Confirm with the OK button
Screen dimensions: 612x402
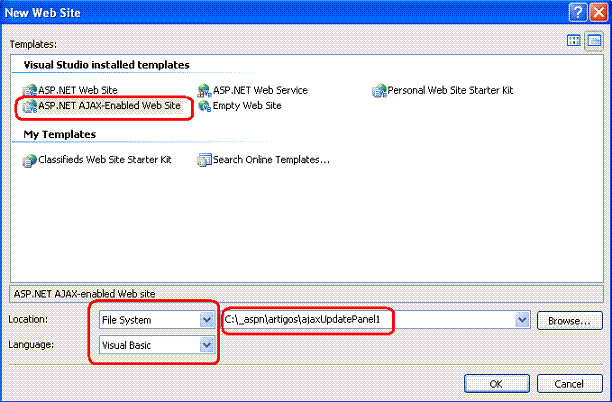pos(496,384)
